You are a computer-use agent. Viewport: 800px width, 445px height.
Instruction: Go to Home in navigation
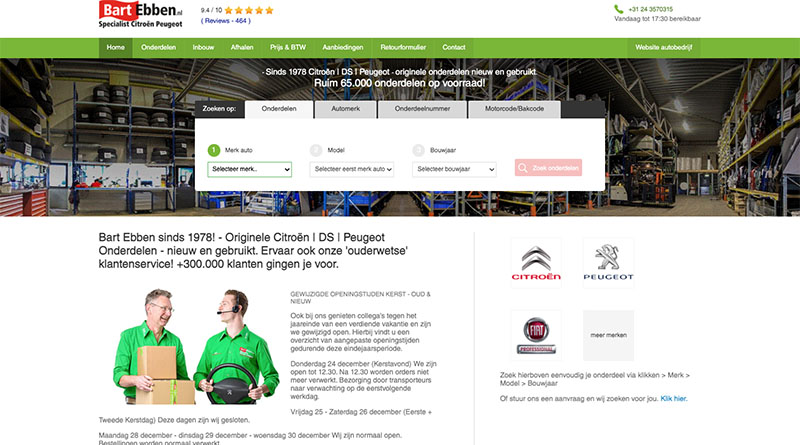(x=116, y=47)
